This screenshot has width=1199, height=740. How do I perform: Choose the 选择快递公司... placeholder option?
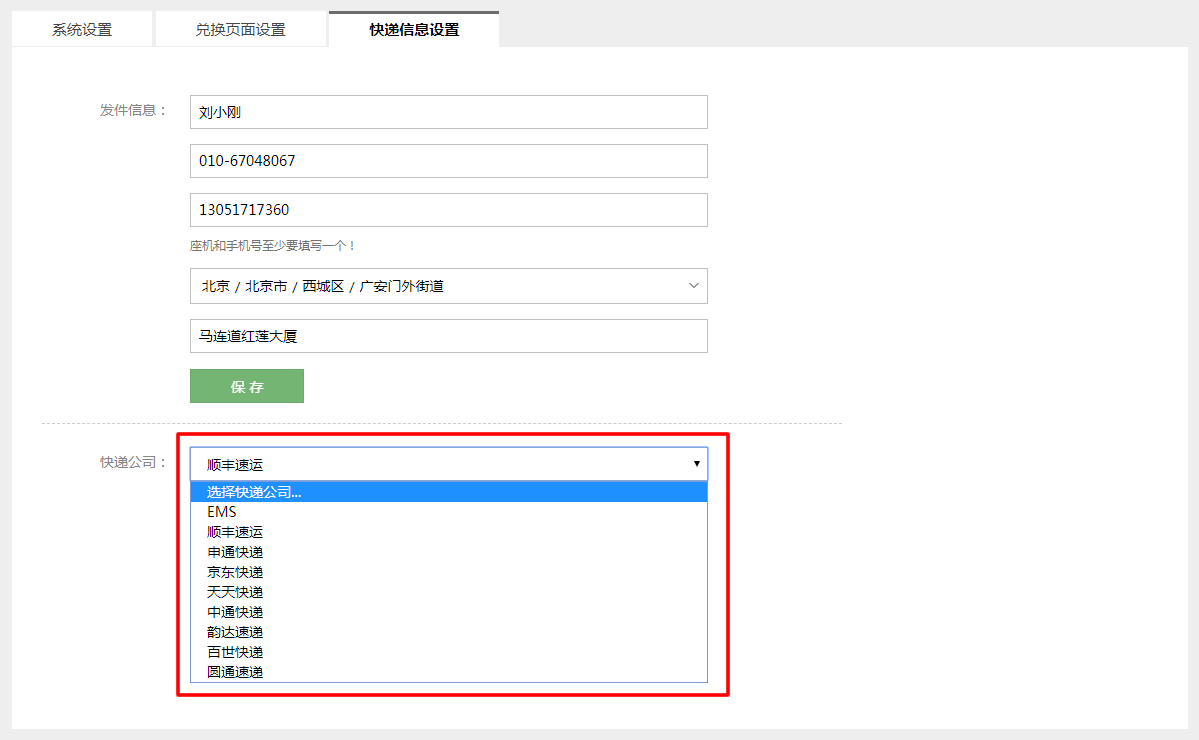click(449, 492)
